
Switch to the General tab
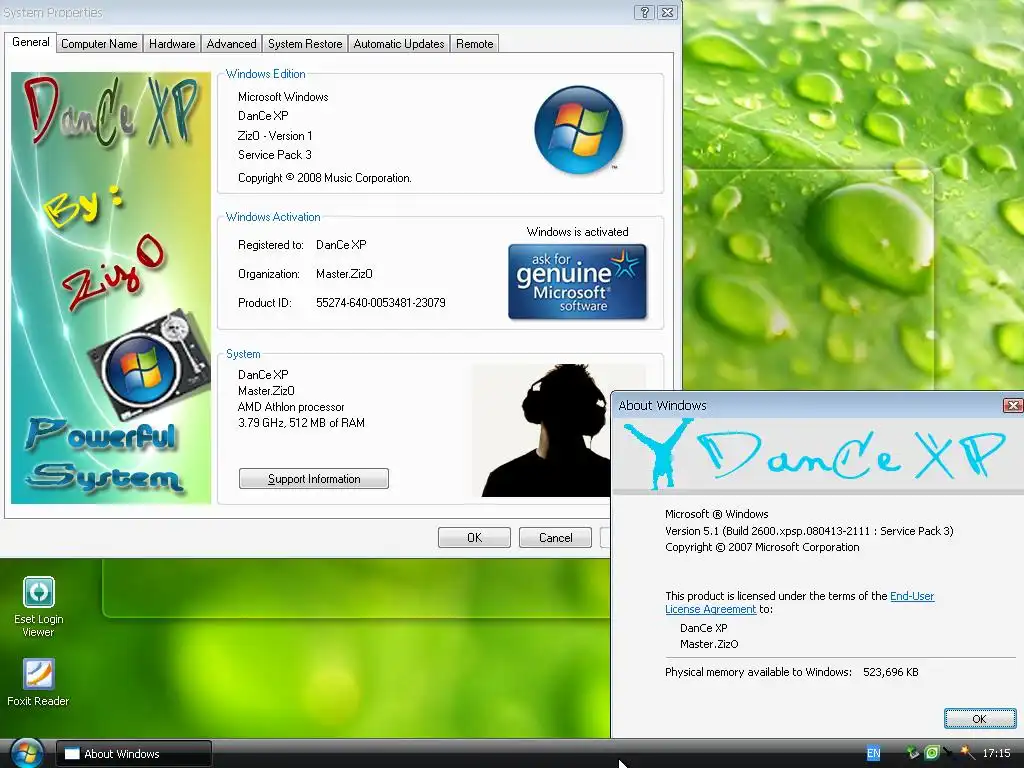[x=31, y=42]
